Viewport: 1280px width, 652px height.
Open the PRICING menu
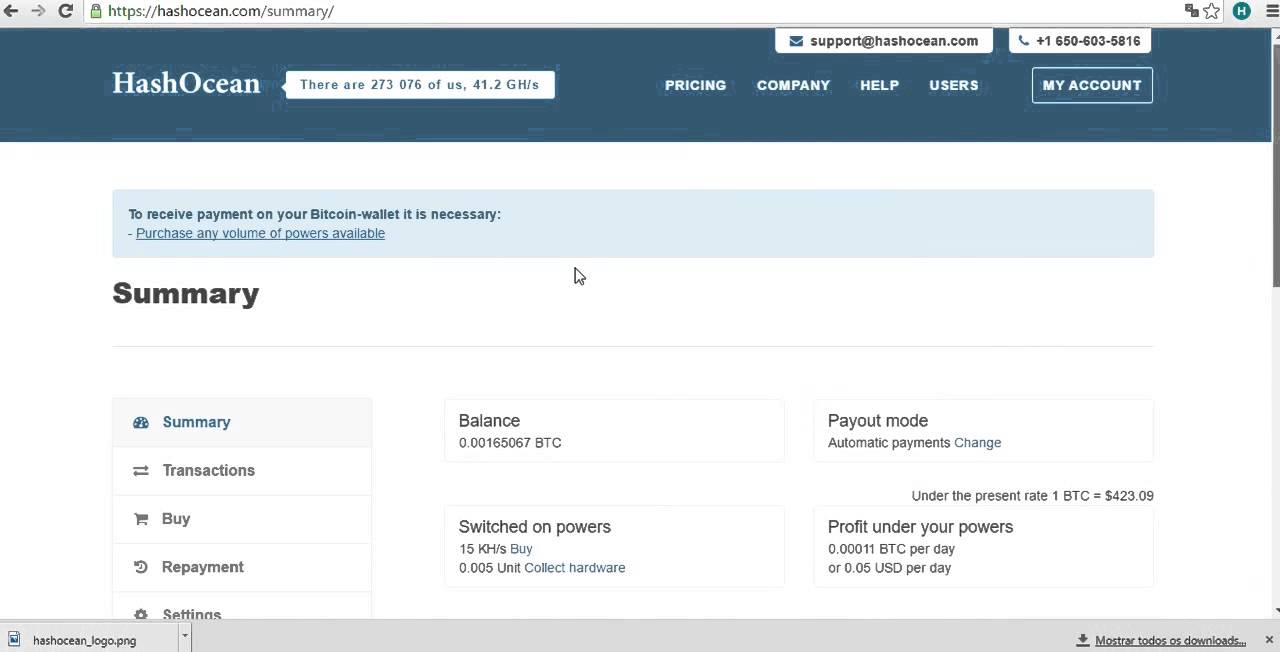(x=696, y=85)
